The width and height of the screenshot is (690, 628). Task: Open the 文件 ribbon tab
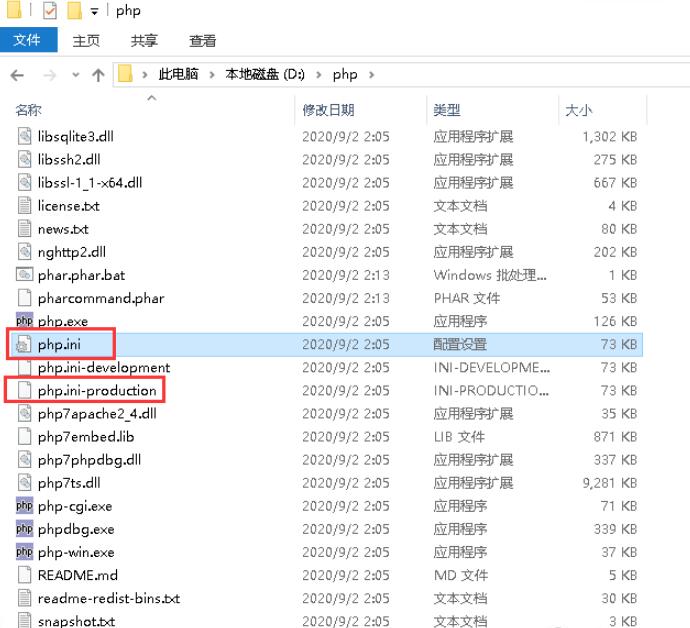(28, 40)
